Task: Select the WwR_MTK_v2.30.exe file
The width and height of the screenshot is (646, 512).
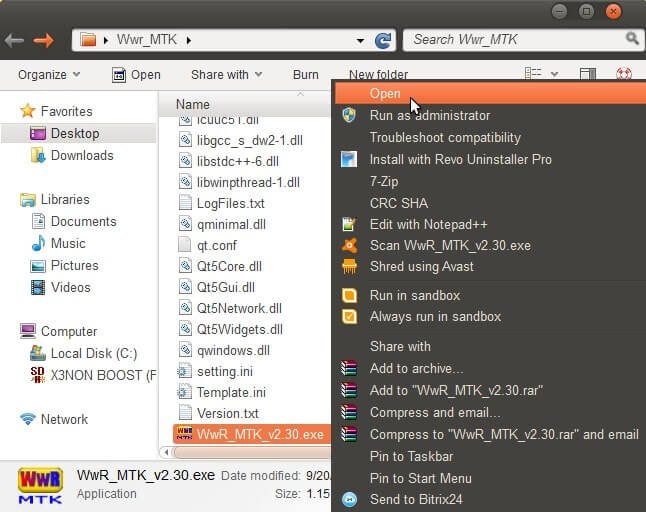Action: coord(259,434)
